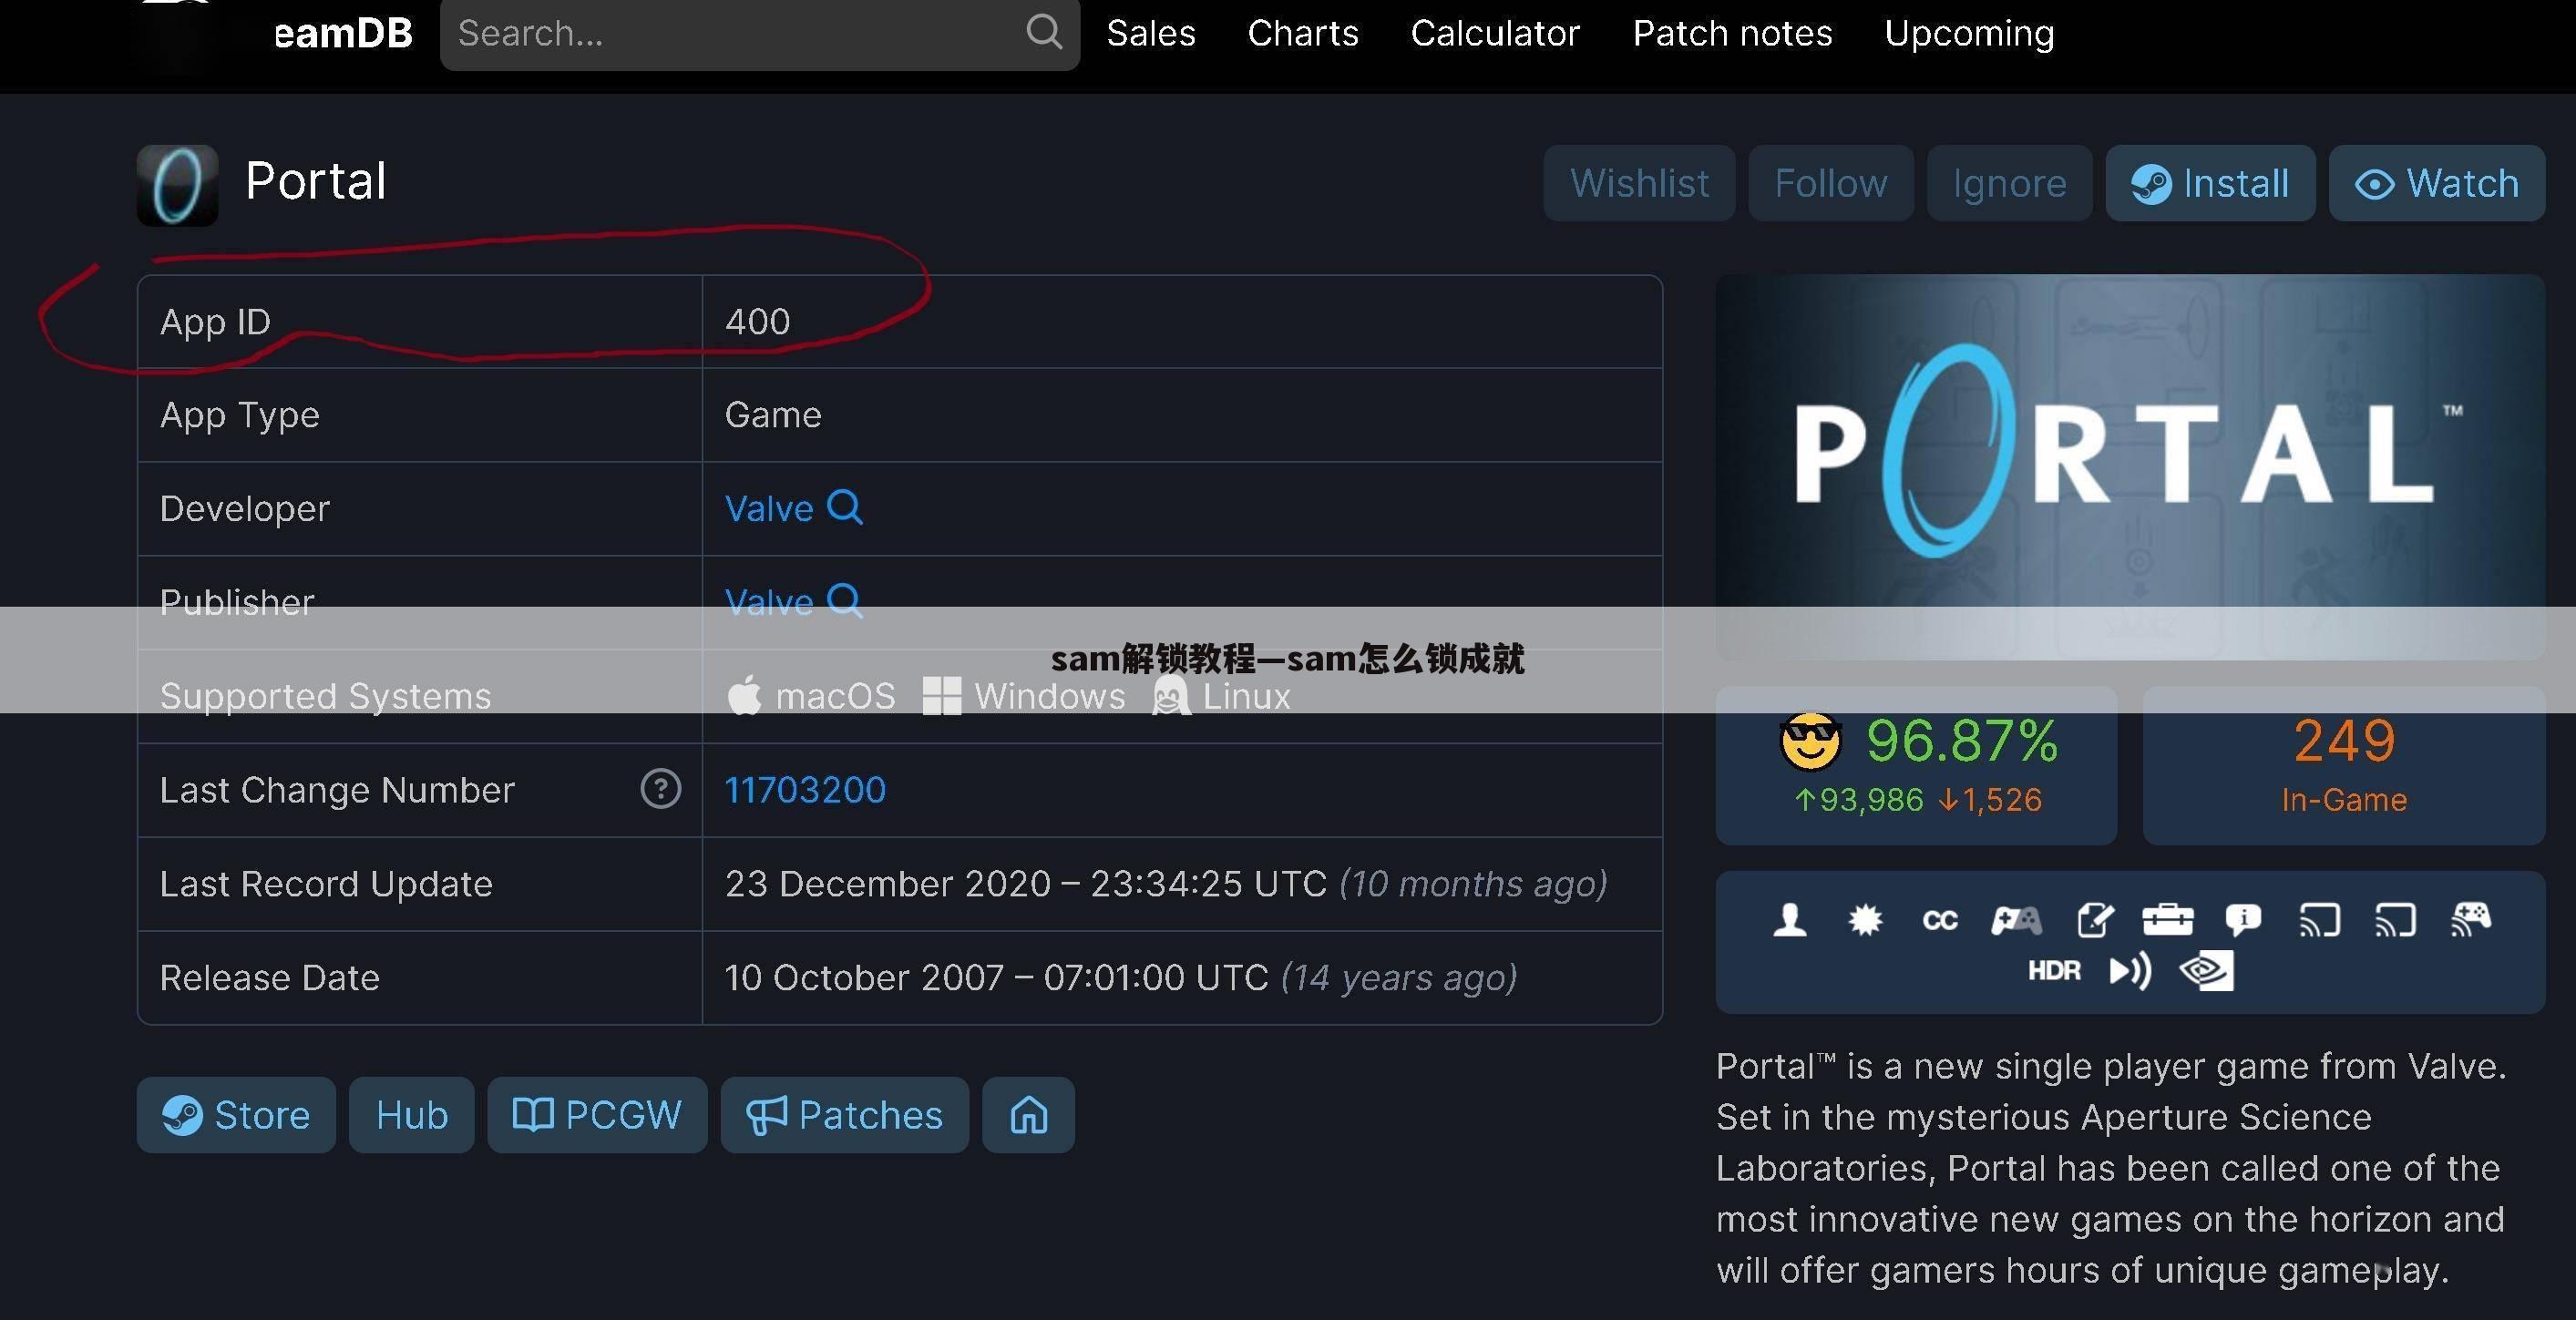Open change number 11703200

point(805,790)
